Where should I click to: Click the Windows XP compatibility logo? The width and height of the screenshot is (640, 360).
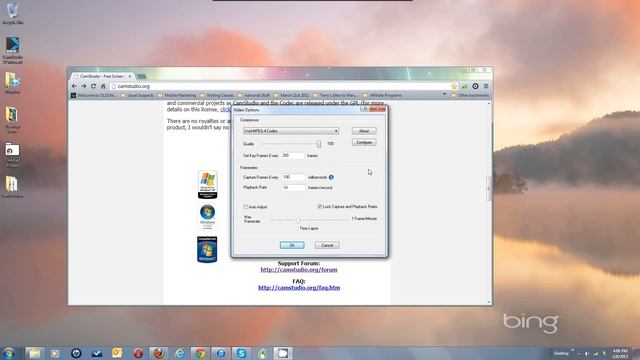coord(207,184)
